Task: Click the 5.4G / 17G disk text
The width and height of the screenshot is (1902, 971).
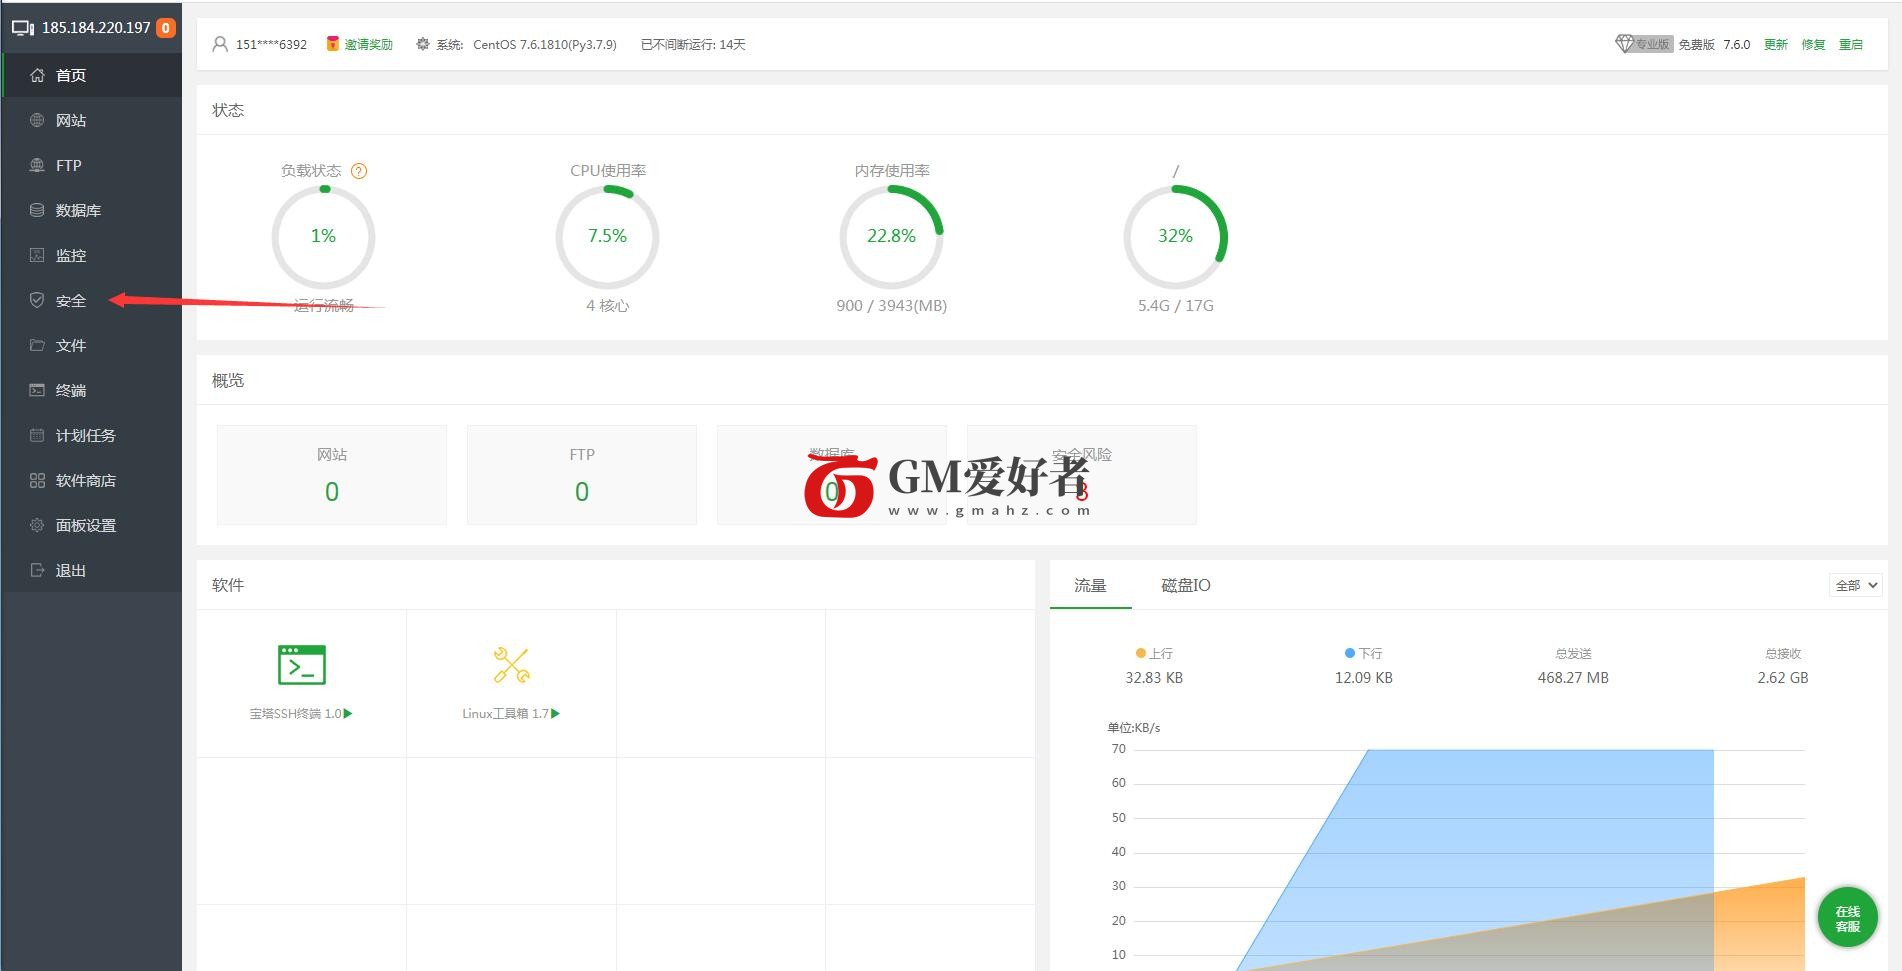Action: coord(1176,306)
